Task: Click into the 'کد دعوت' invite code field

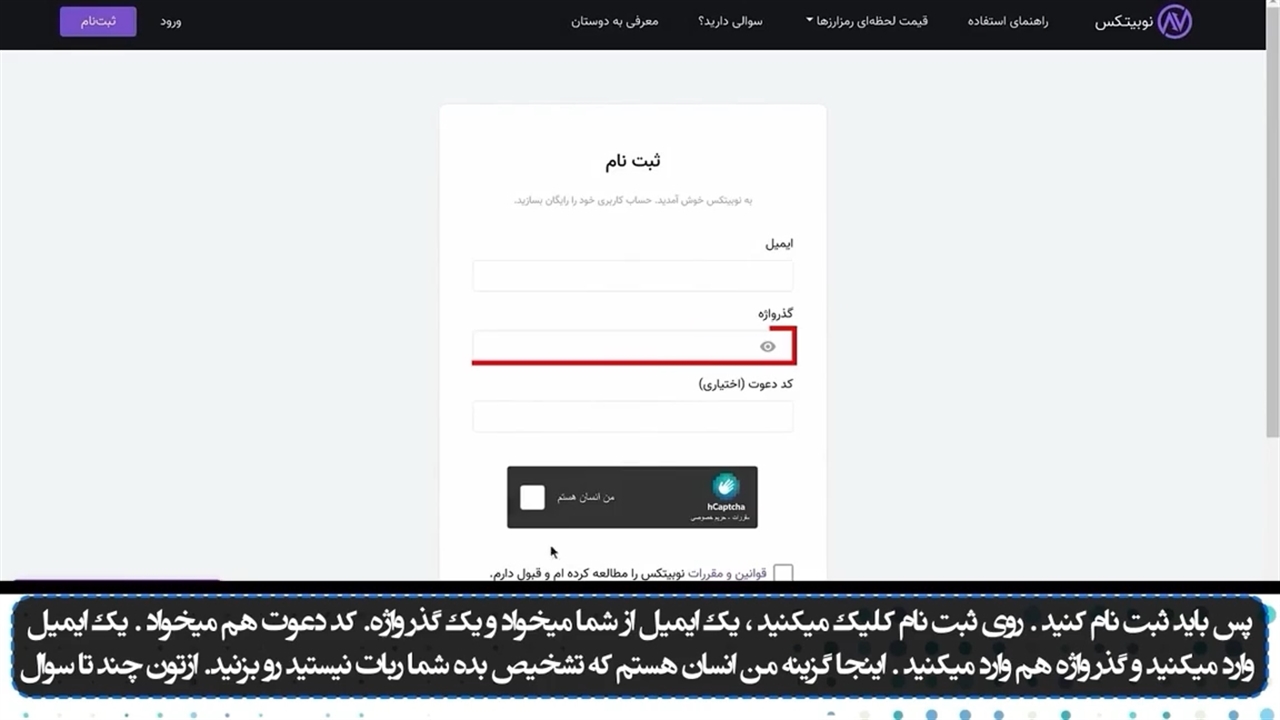Action: tap(632, 417)
